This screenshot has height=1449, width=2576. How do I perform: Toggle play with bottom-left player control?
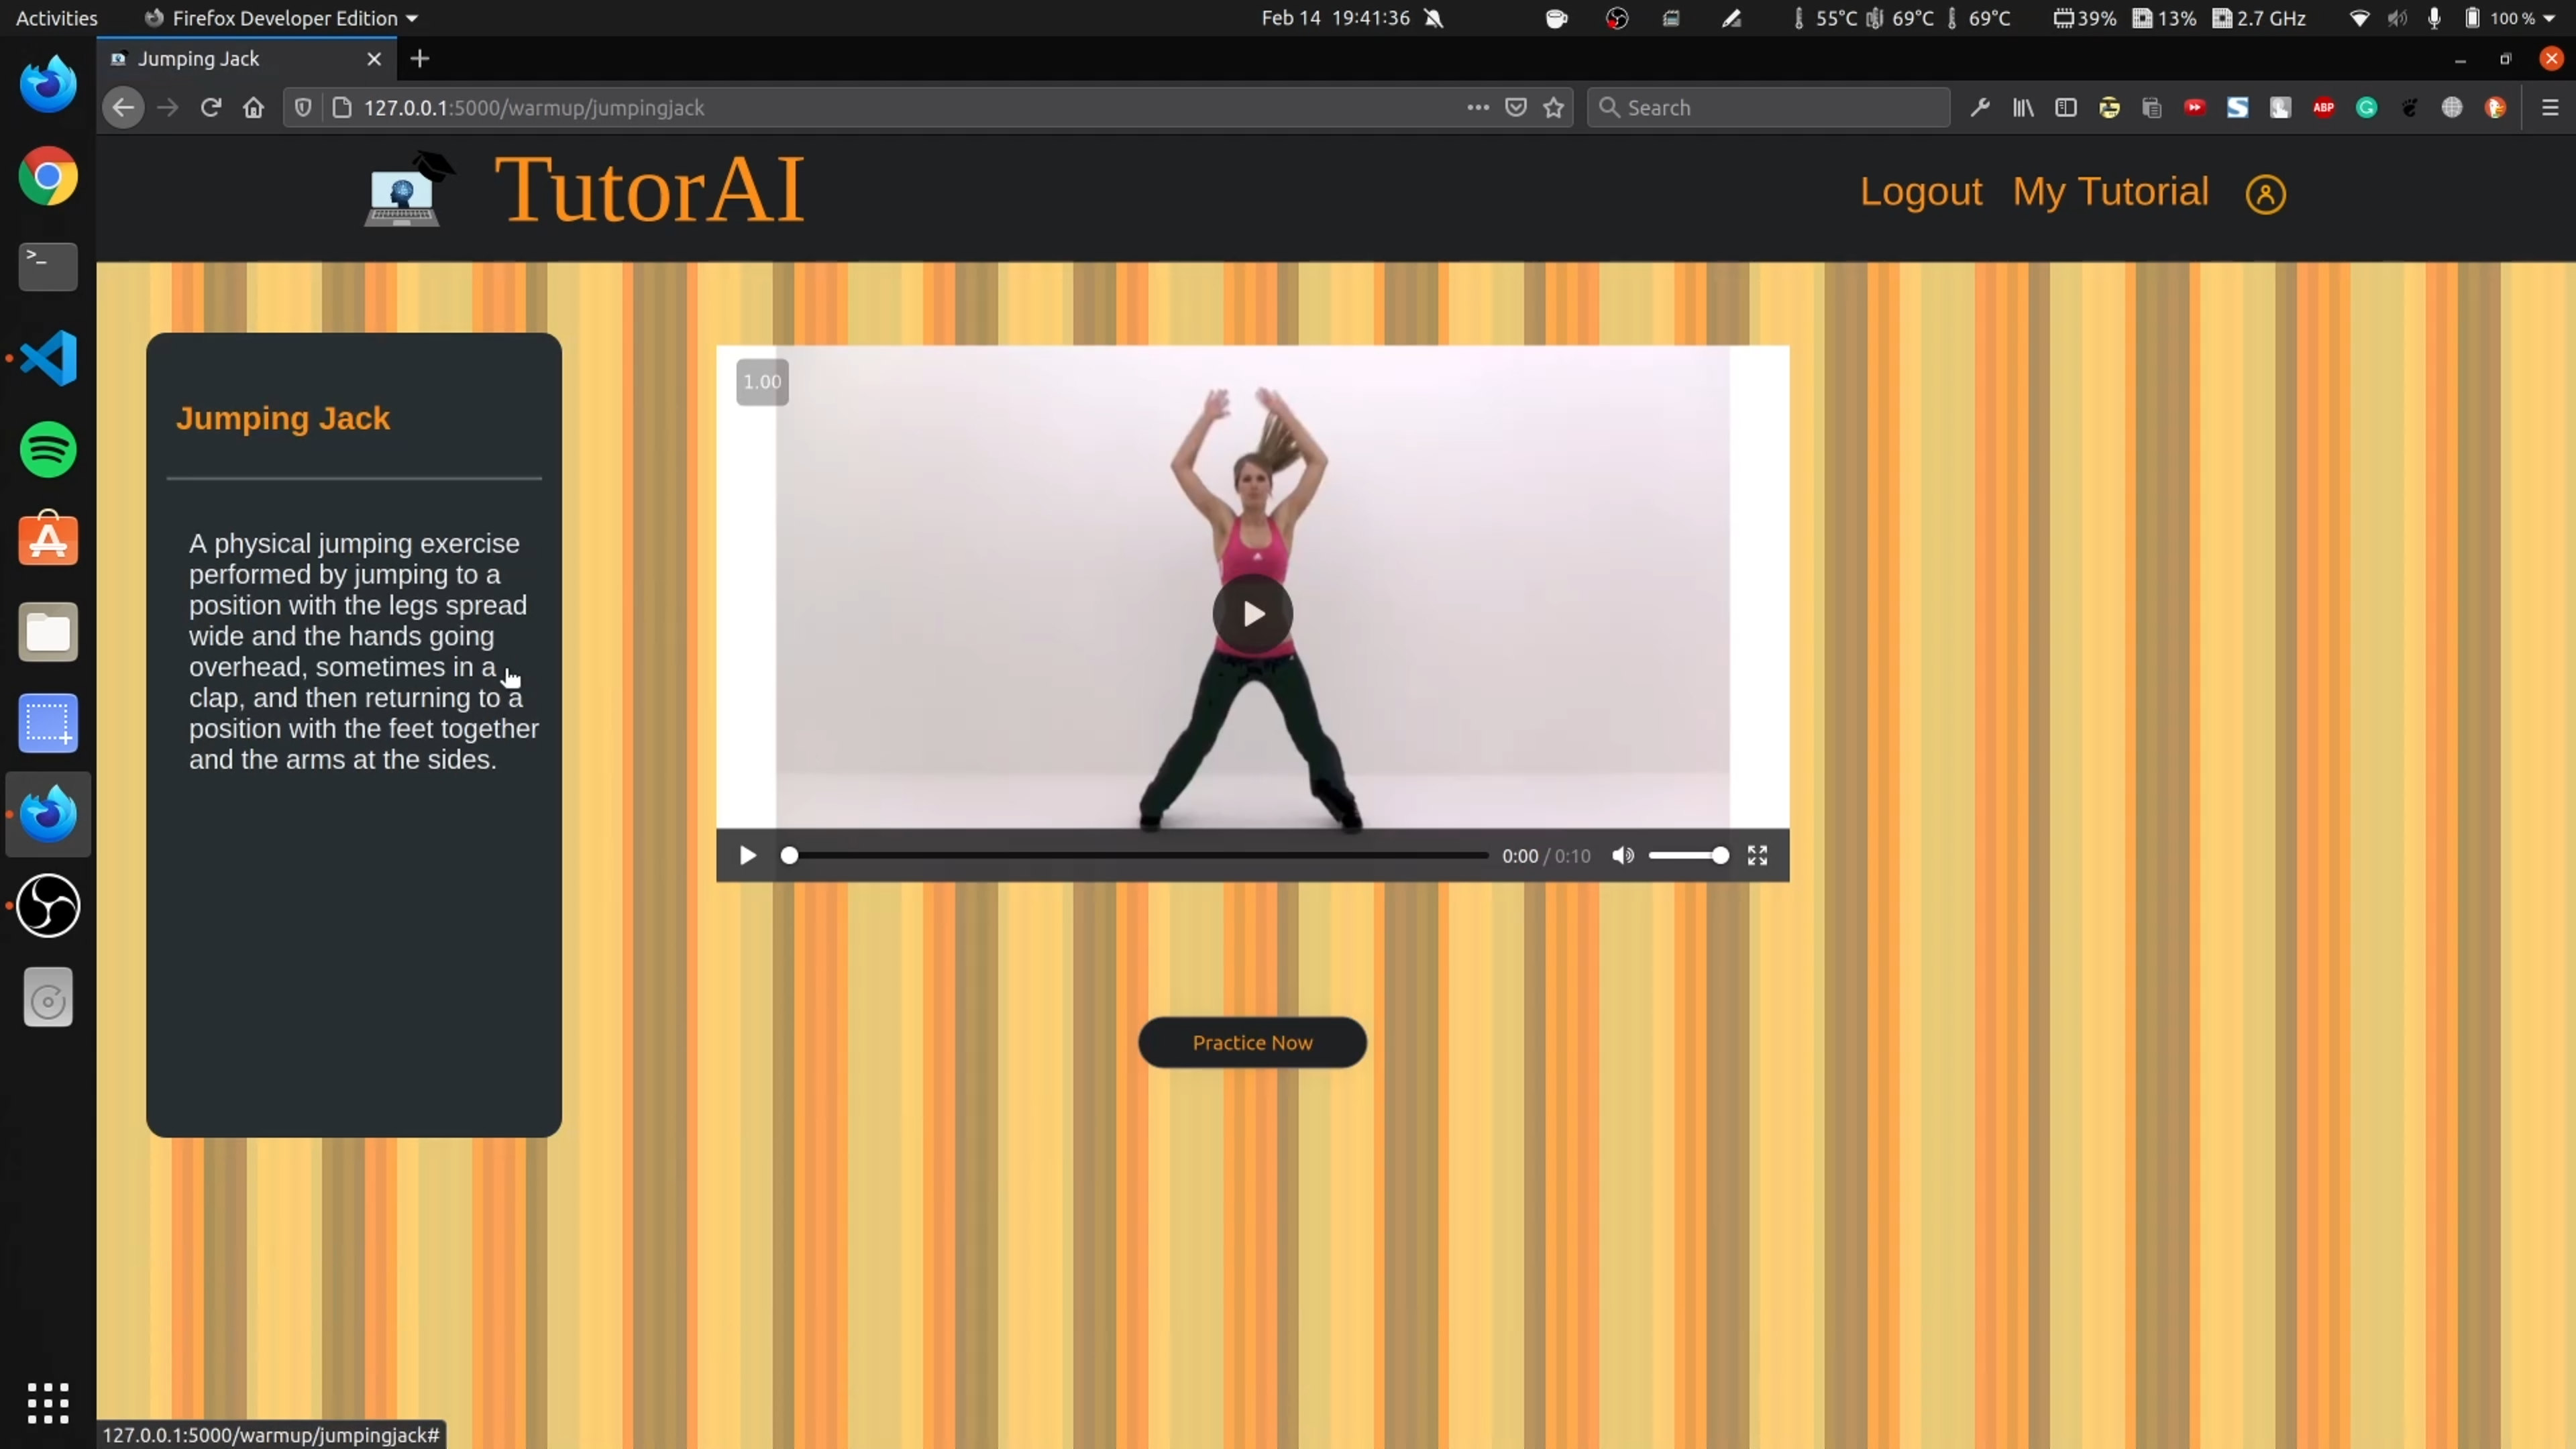[747, 856]
